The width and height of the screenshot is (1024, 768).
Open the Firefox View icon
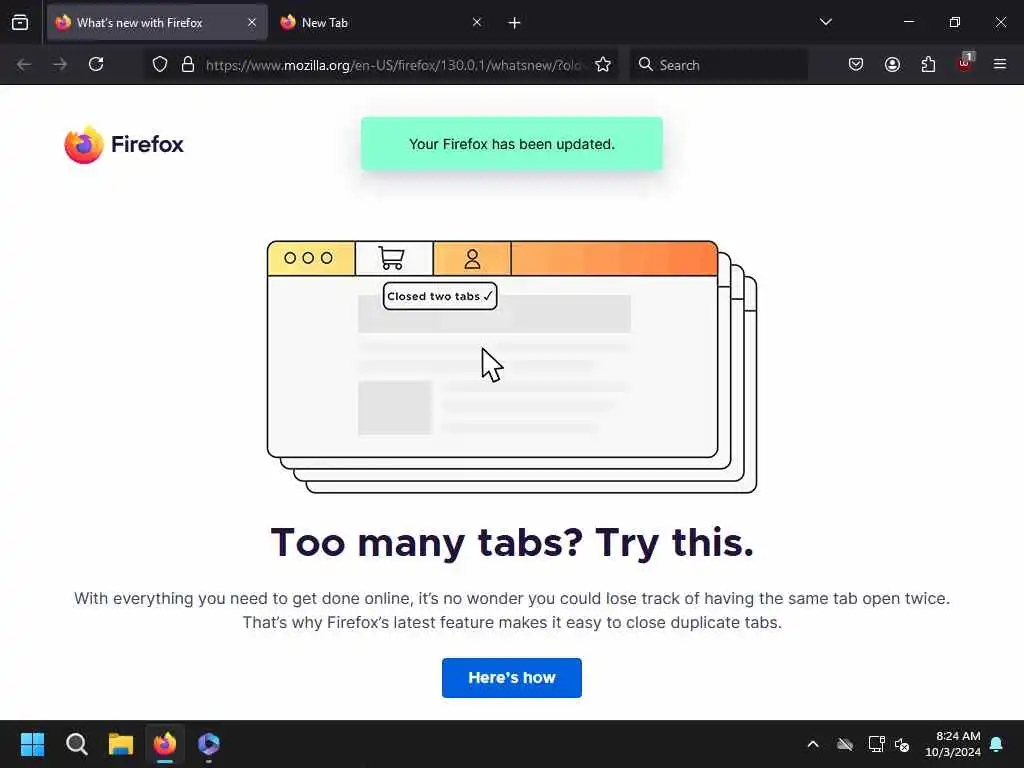pyautogui.click(x=20, y=22)
